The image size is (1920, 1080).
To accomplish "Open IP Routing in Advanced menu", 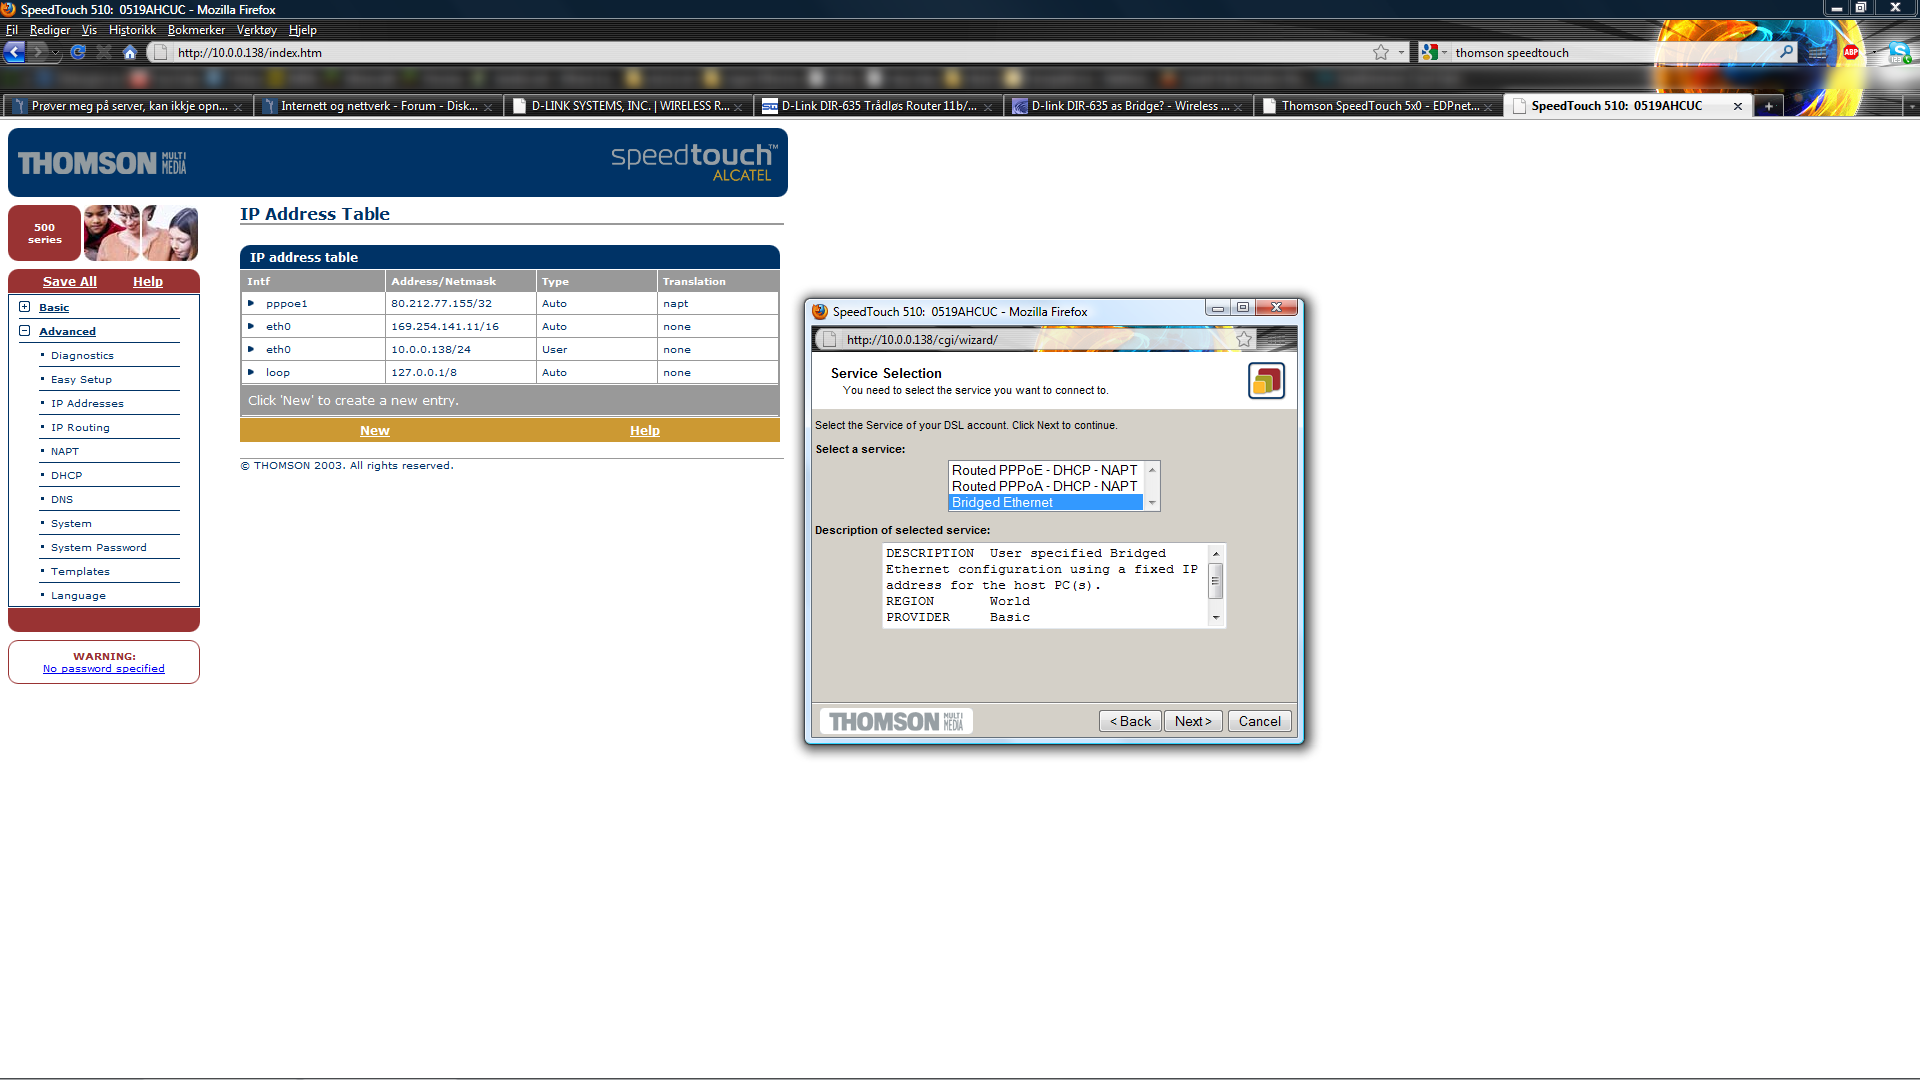I will point(80,428).
